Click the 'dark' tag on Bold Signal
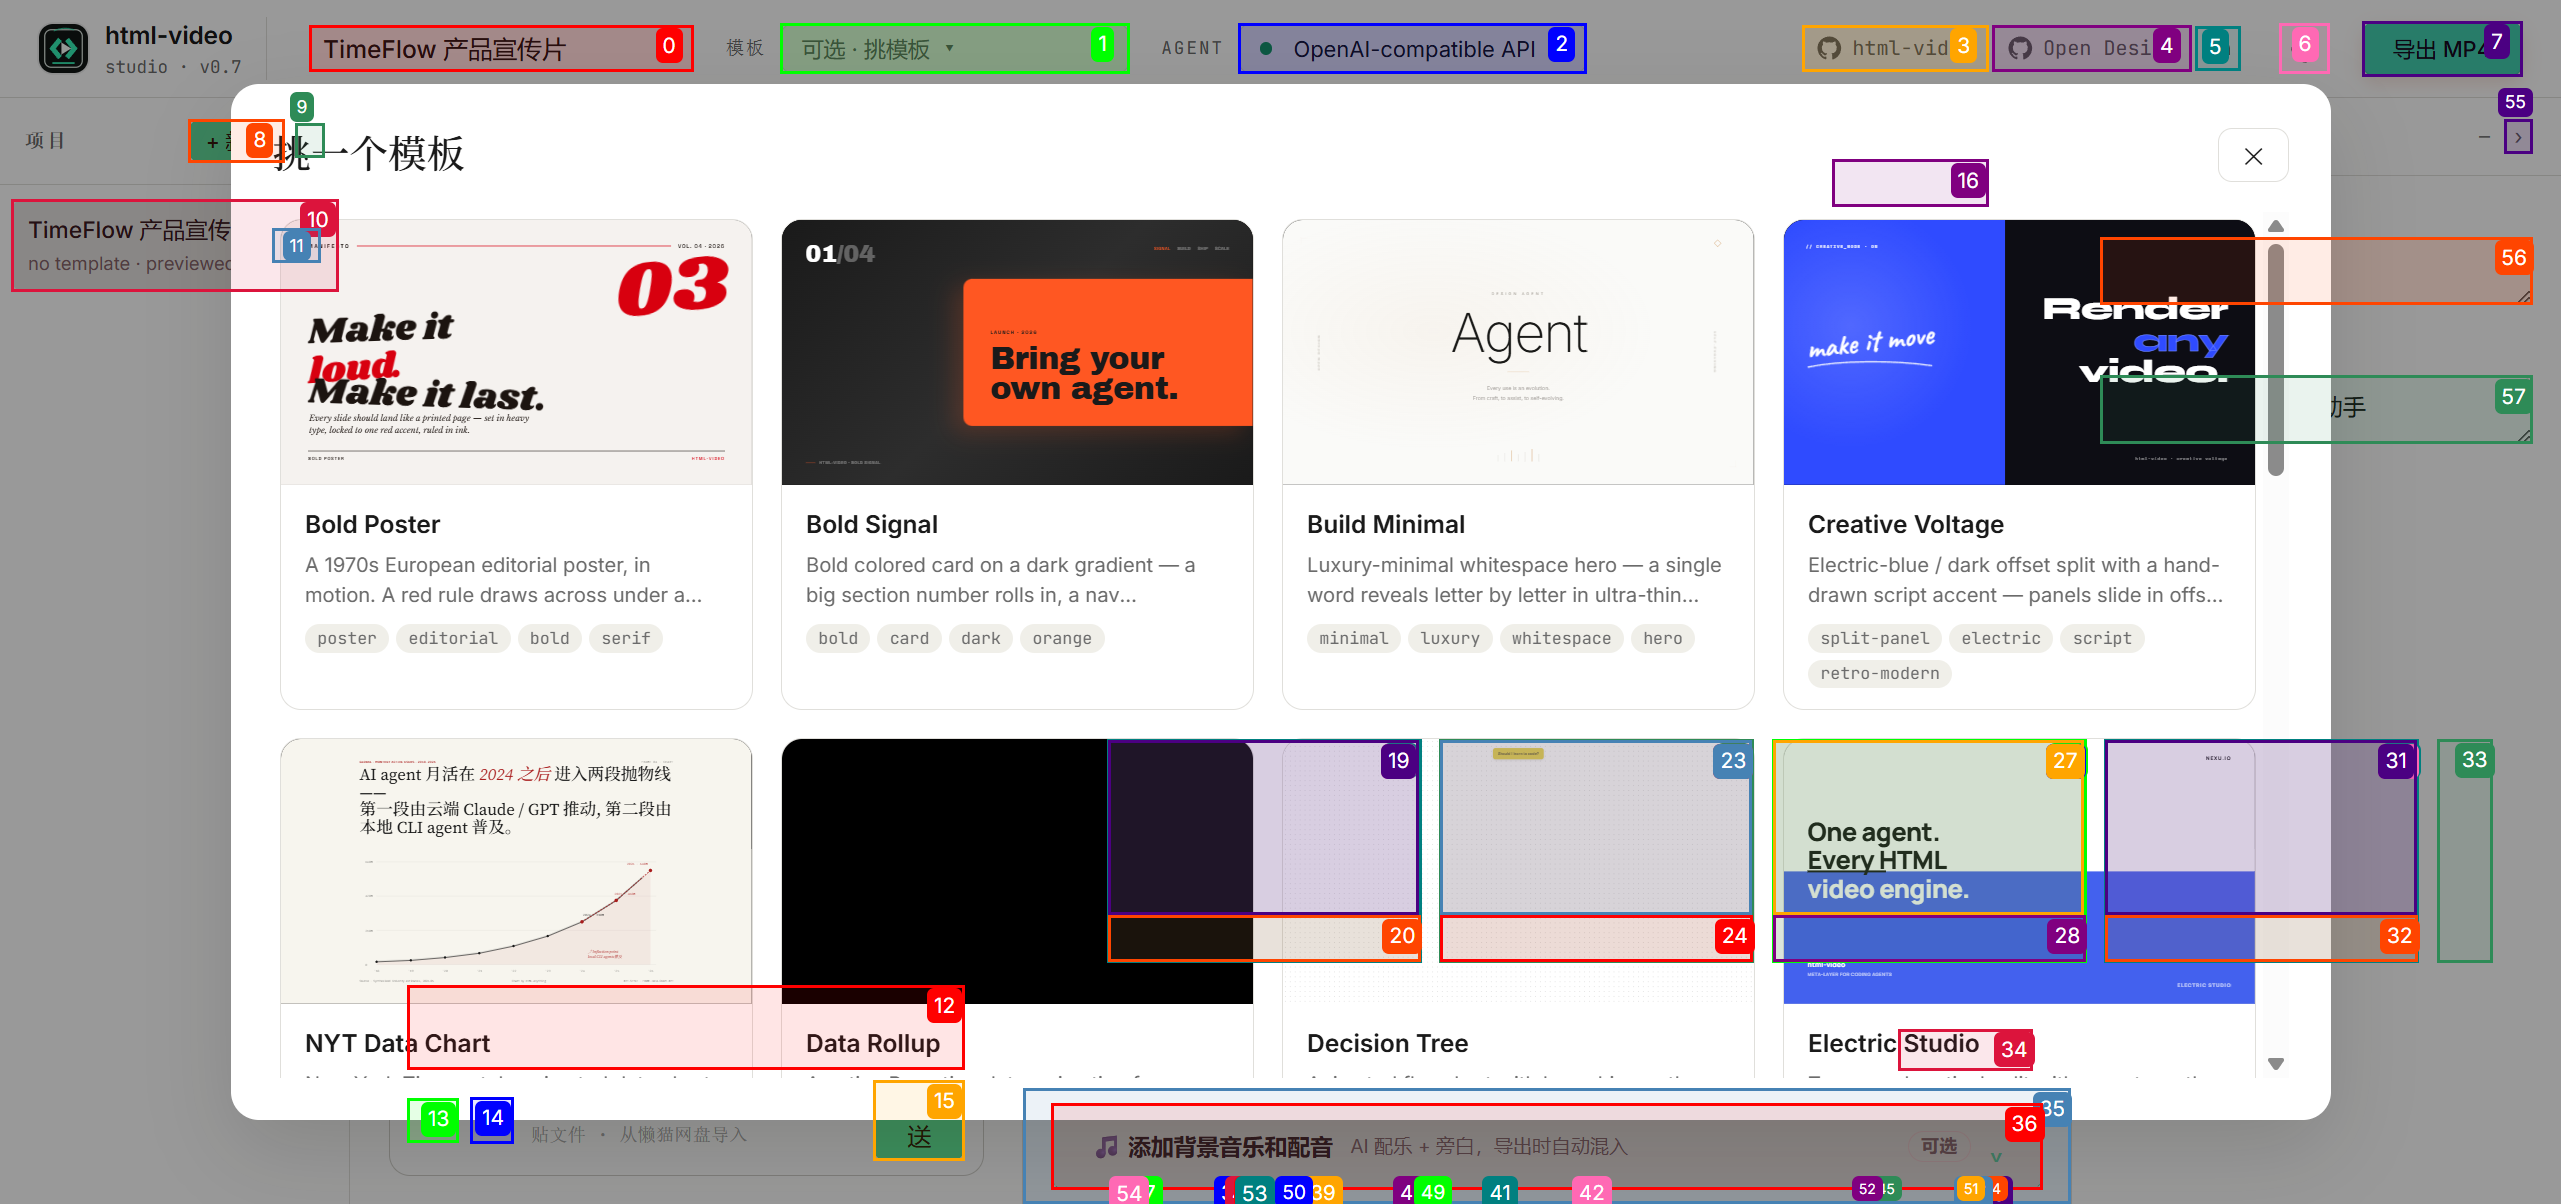2561x1204 pixels. tap(981, 638)
